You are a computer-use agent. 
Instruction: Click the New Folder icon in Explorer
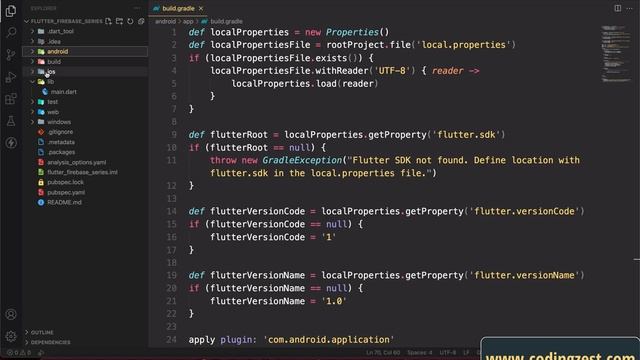119,21
